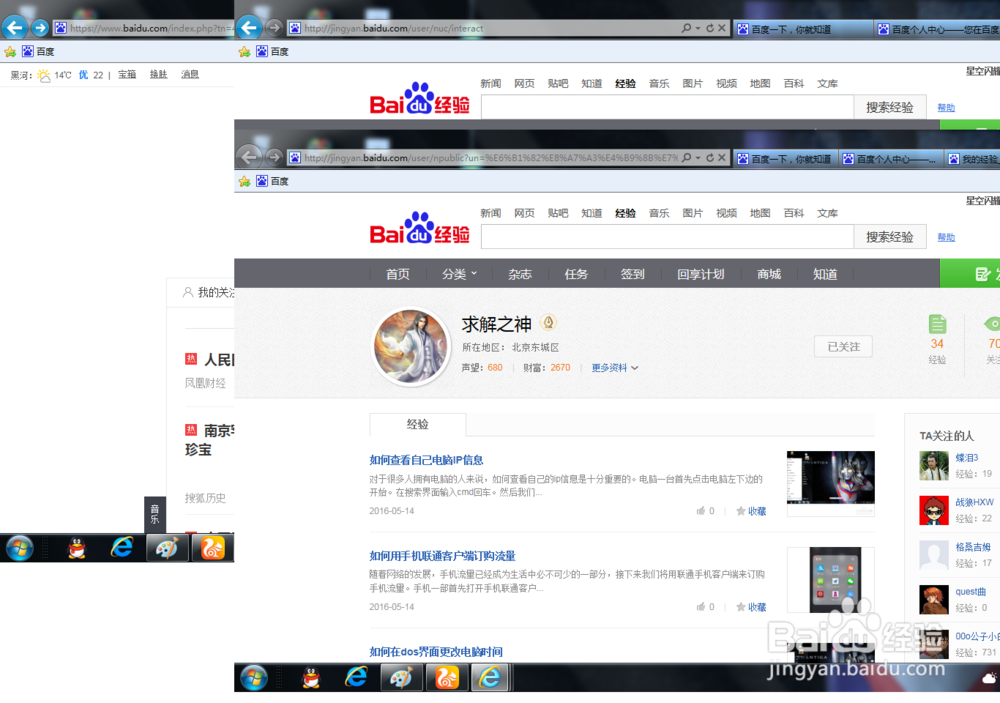Switch to 百度个人中心 tab in nuc/interact window
The height and width of the screenshot is (703, 1000).
tap(938, 29)
